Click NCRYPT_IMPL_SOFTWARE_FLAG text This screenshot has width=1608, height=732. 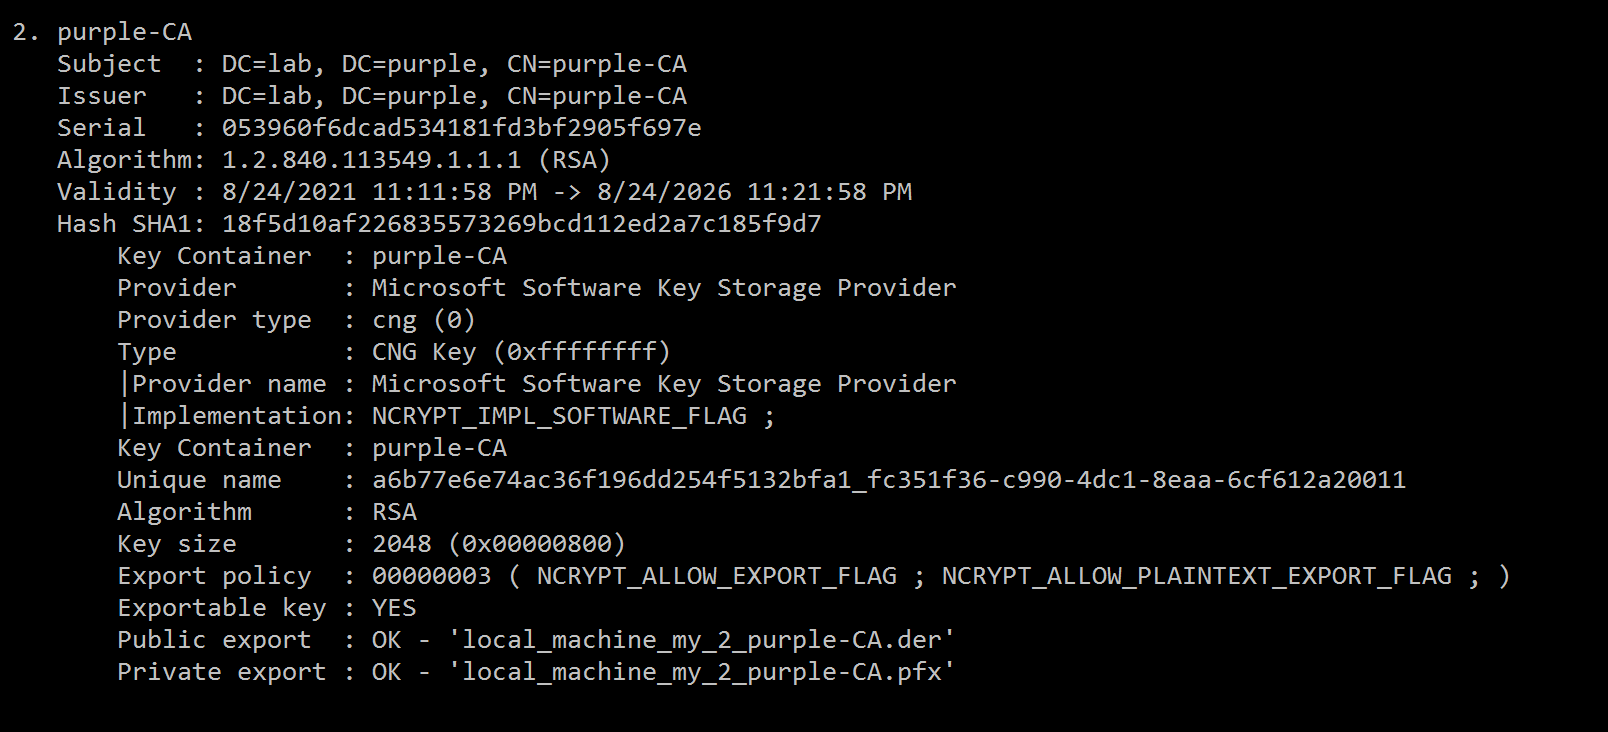(559, 416)
